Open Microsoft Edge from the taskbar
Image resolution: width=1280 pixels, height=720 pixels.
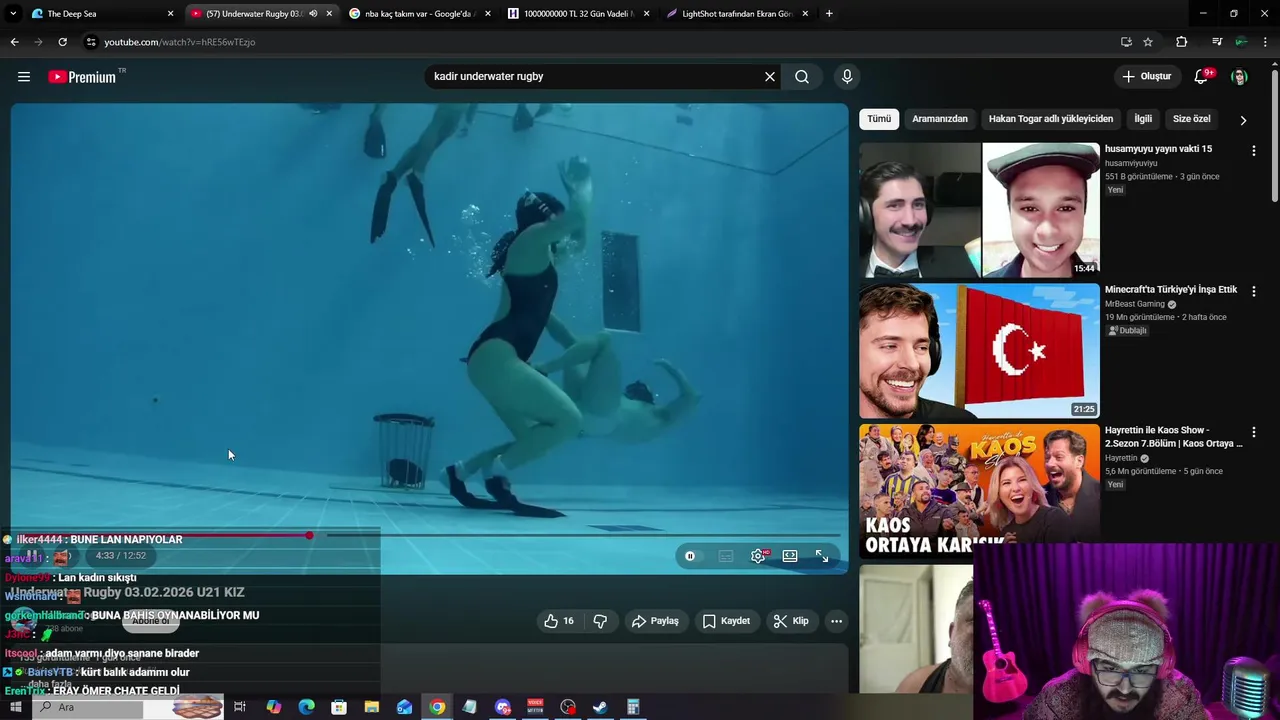307,707
